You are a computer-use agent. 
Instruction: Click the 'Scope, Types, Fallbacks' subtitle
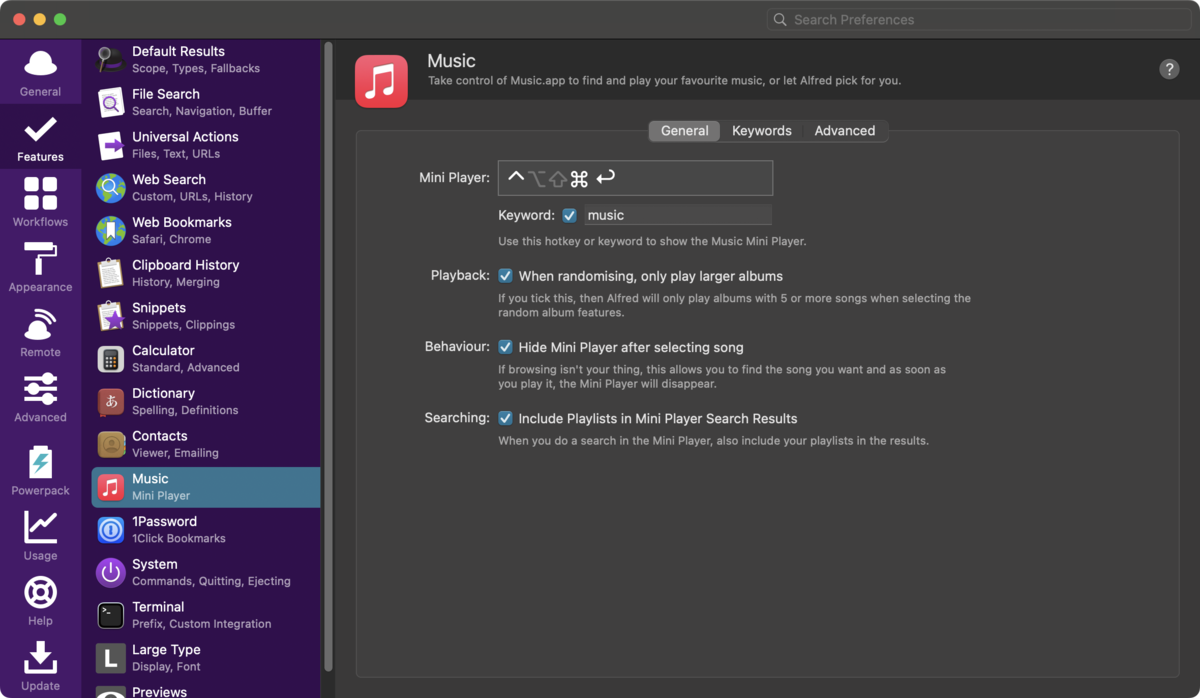[x=196, y=68]
